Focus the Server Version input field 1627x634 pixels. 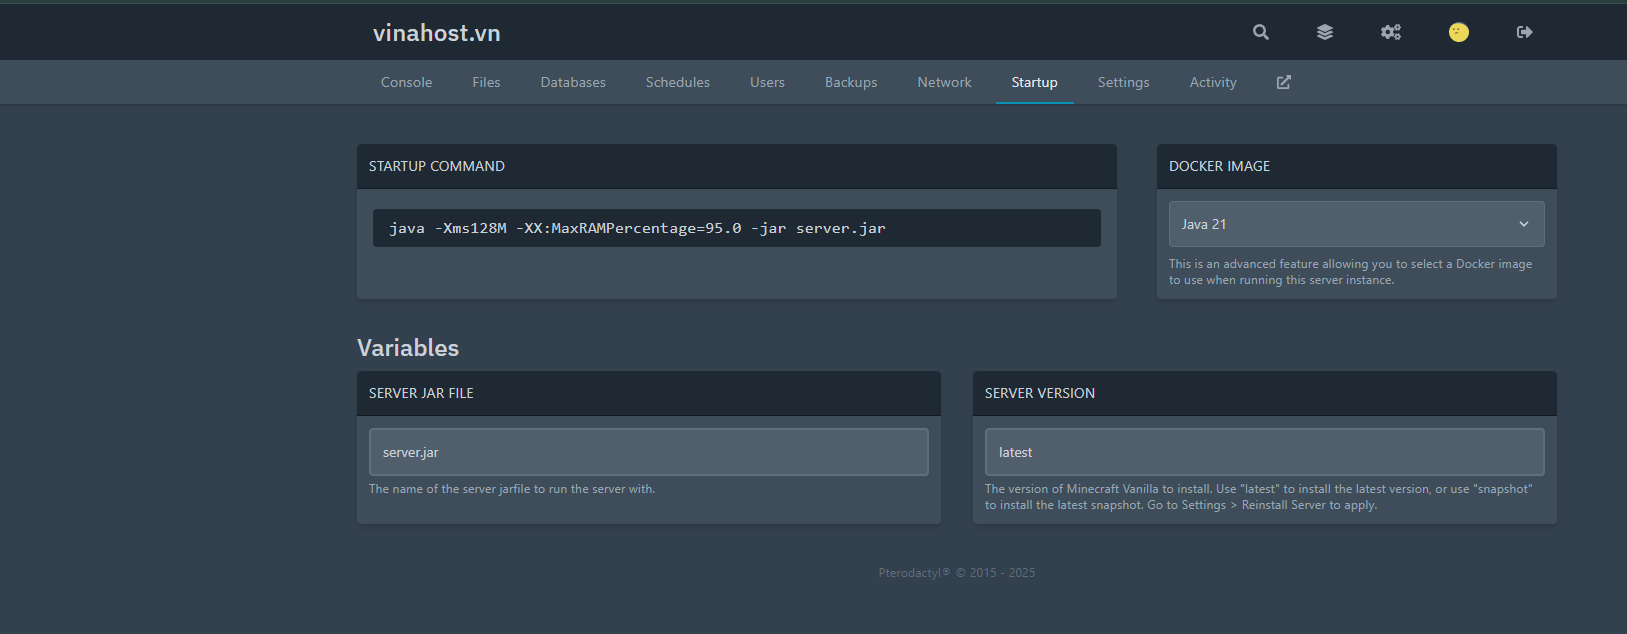1264,452
